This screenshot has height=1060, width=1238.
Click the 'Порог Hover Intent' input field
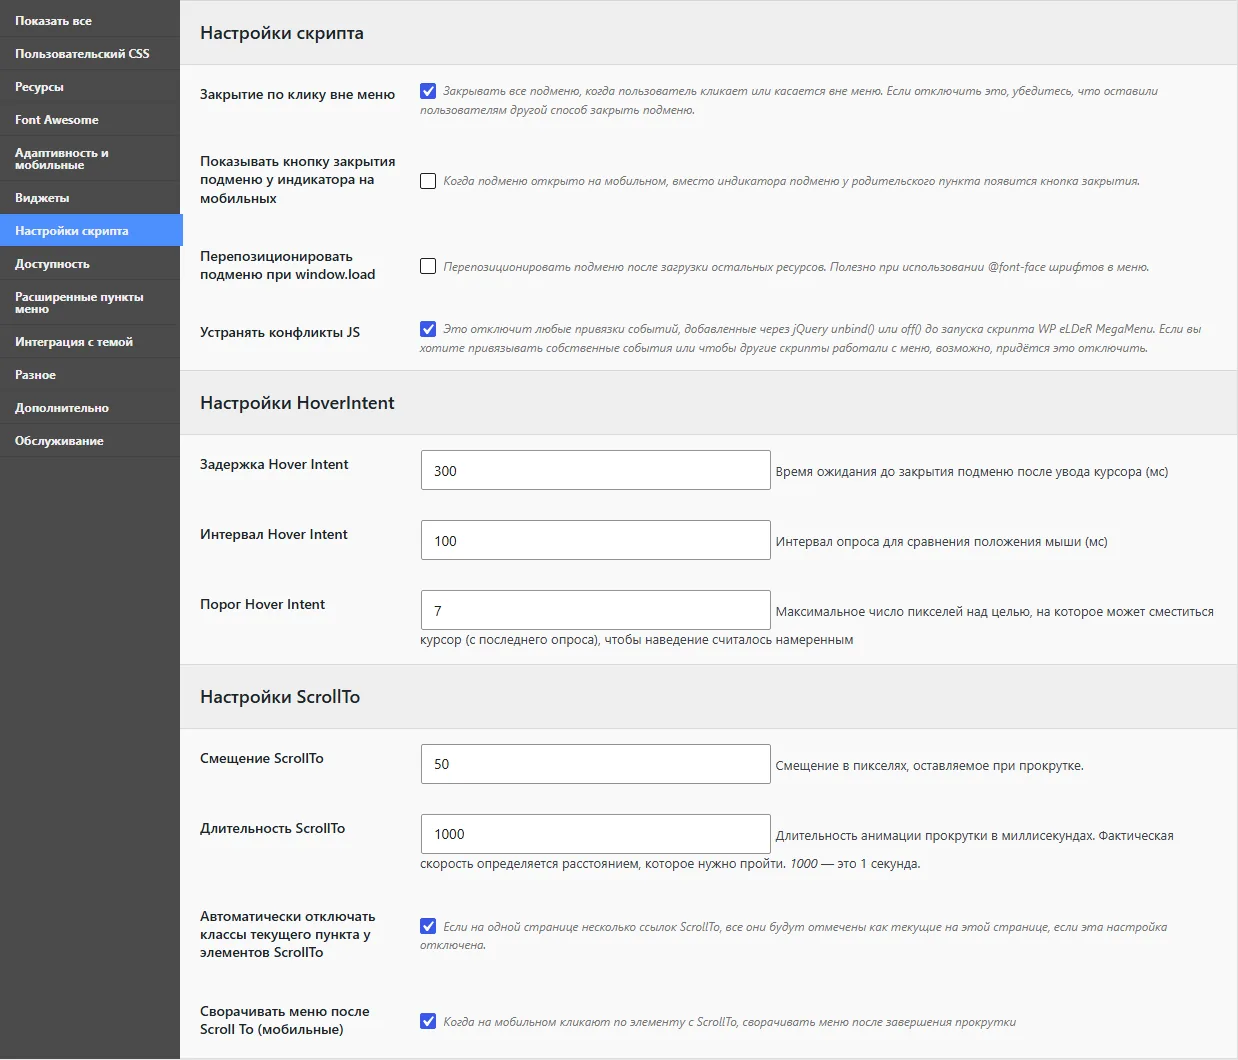(596, 610)
